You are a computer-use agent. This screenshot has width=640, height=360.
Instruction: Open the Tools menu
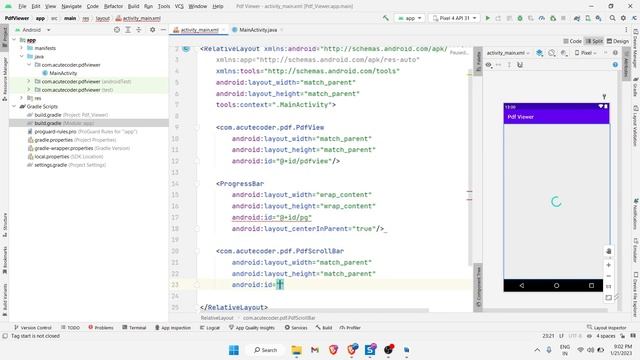coord(164,6)
